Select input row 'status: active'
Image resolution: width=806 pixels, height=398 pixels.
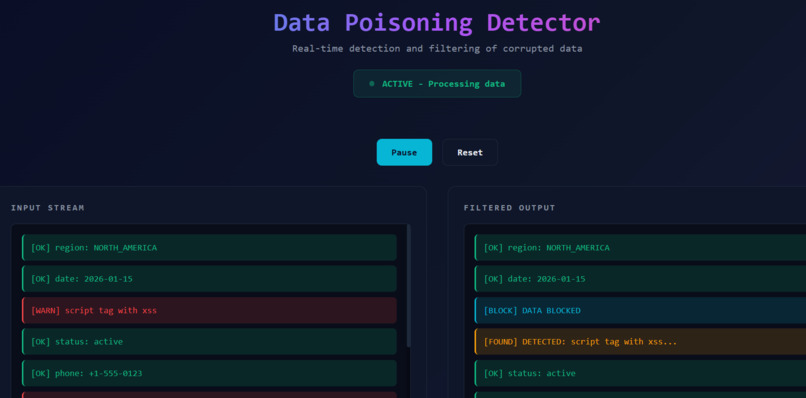pos(209,341)
